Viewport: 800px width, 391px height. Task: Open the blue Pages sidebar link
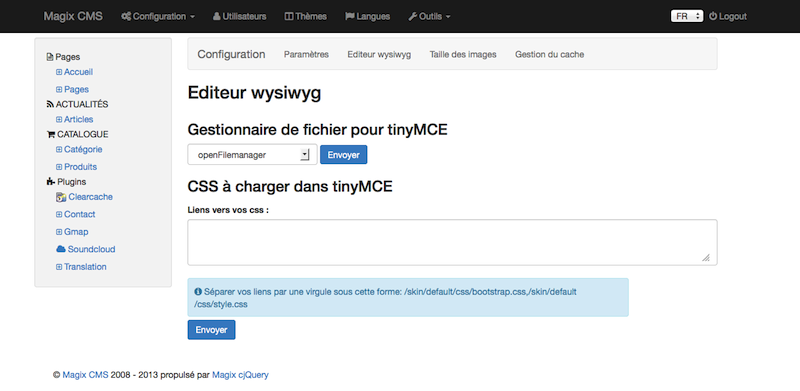[x=77, y=89]
